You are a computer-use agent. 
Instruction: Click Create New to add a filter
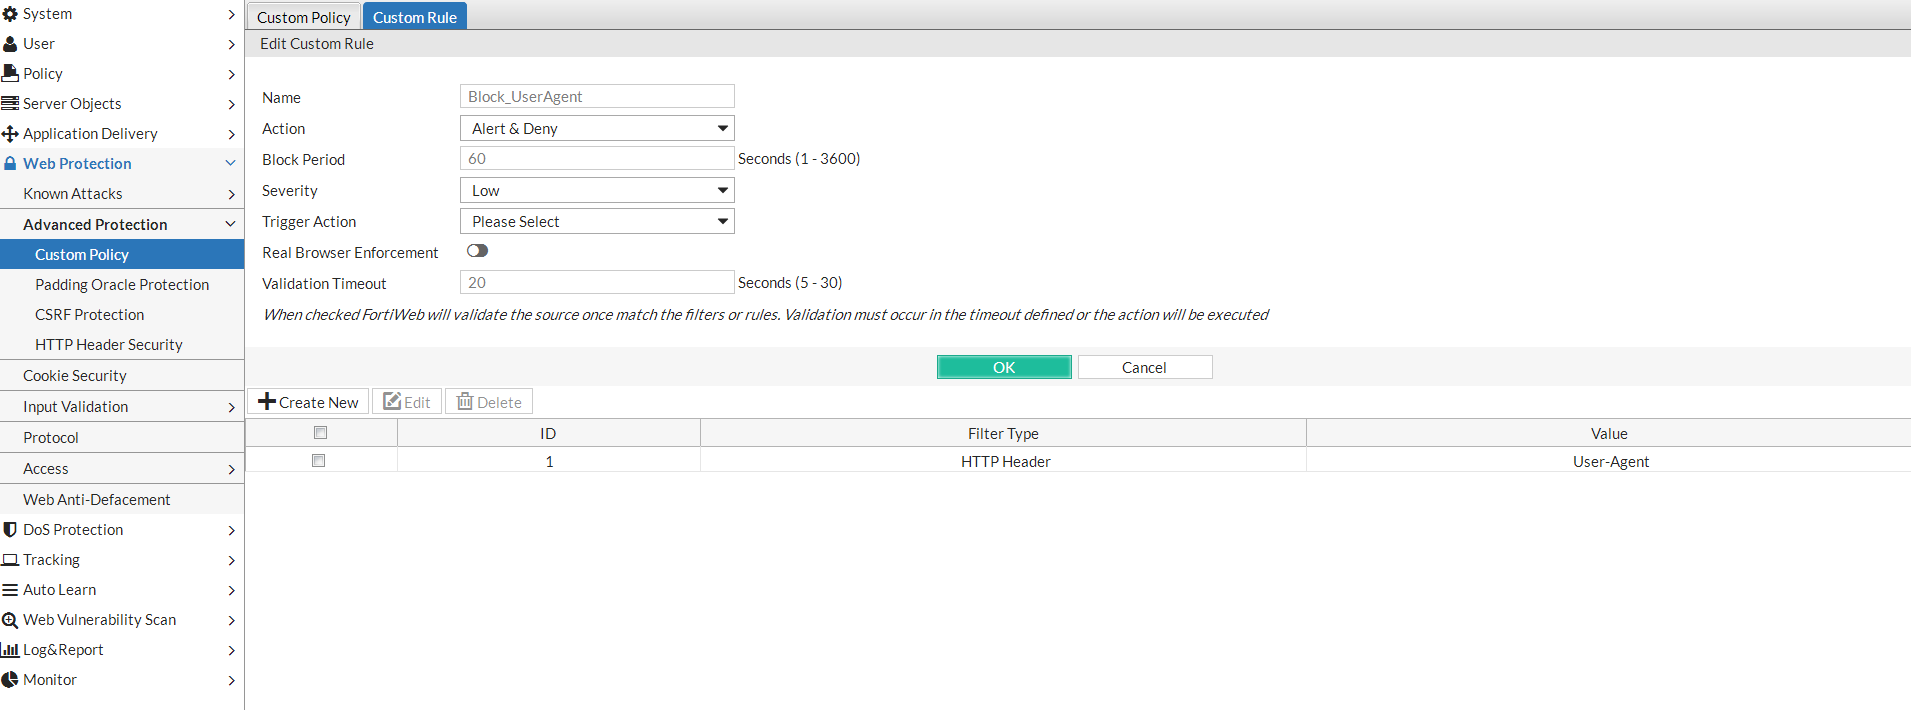click(308, 402)
